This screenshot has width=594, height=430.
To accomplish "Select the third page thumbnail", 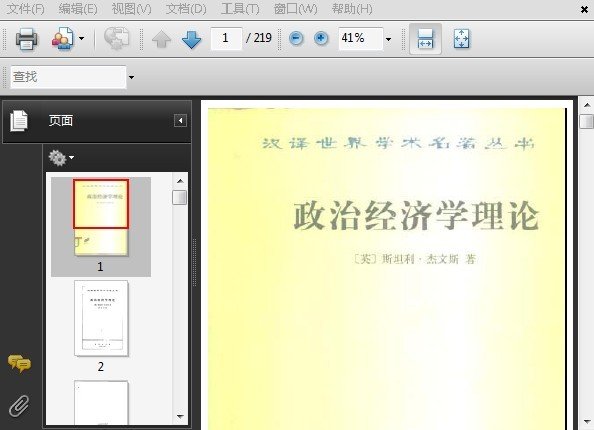I will (x=101, y=403).
